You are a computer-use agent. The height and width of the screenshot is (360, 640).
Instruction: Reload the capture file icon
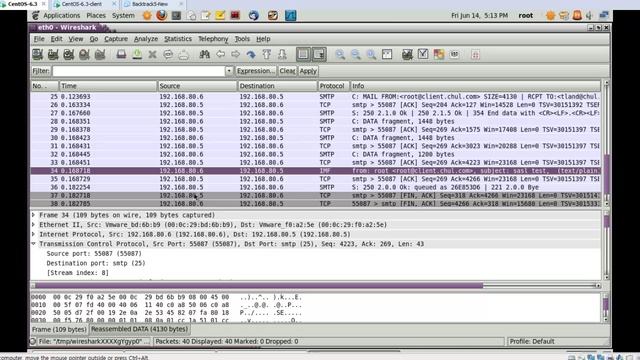168,54
